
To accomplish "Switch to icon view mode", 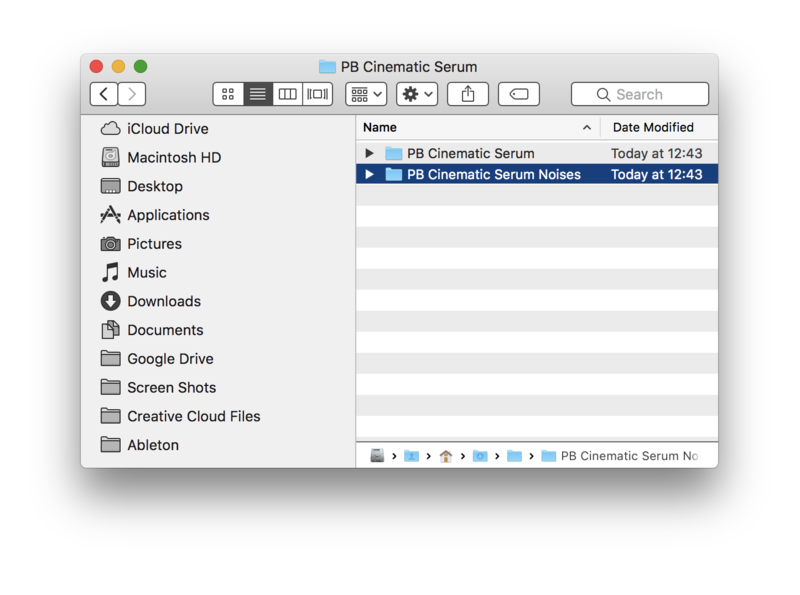I will pyautogui.click(x=228, y=94).
